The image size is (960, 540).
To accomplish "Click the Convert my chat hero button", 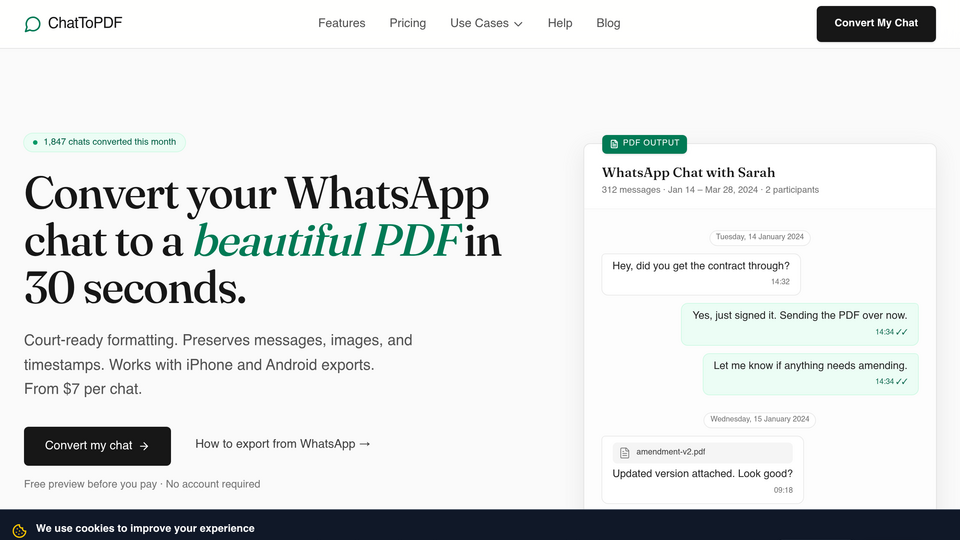I will 97,446.
